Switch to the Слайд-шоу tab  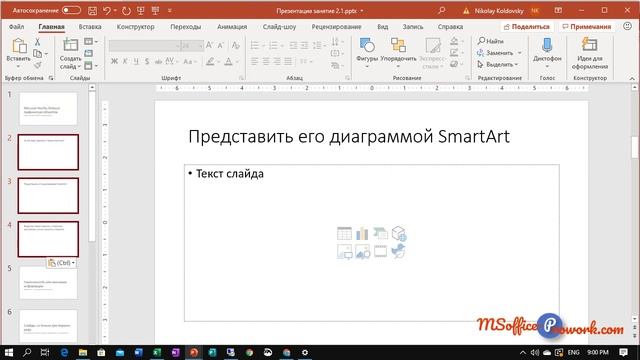click(279, 27)
